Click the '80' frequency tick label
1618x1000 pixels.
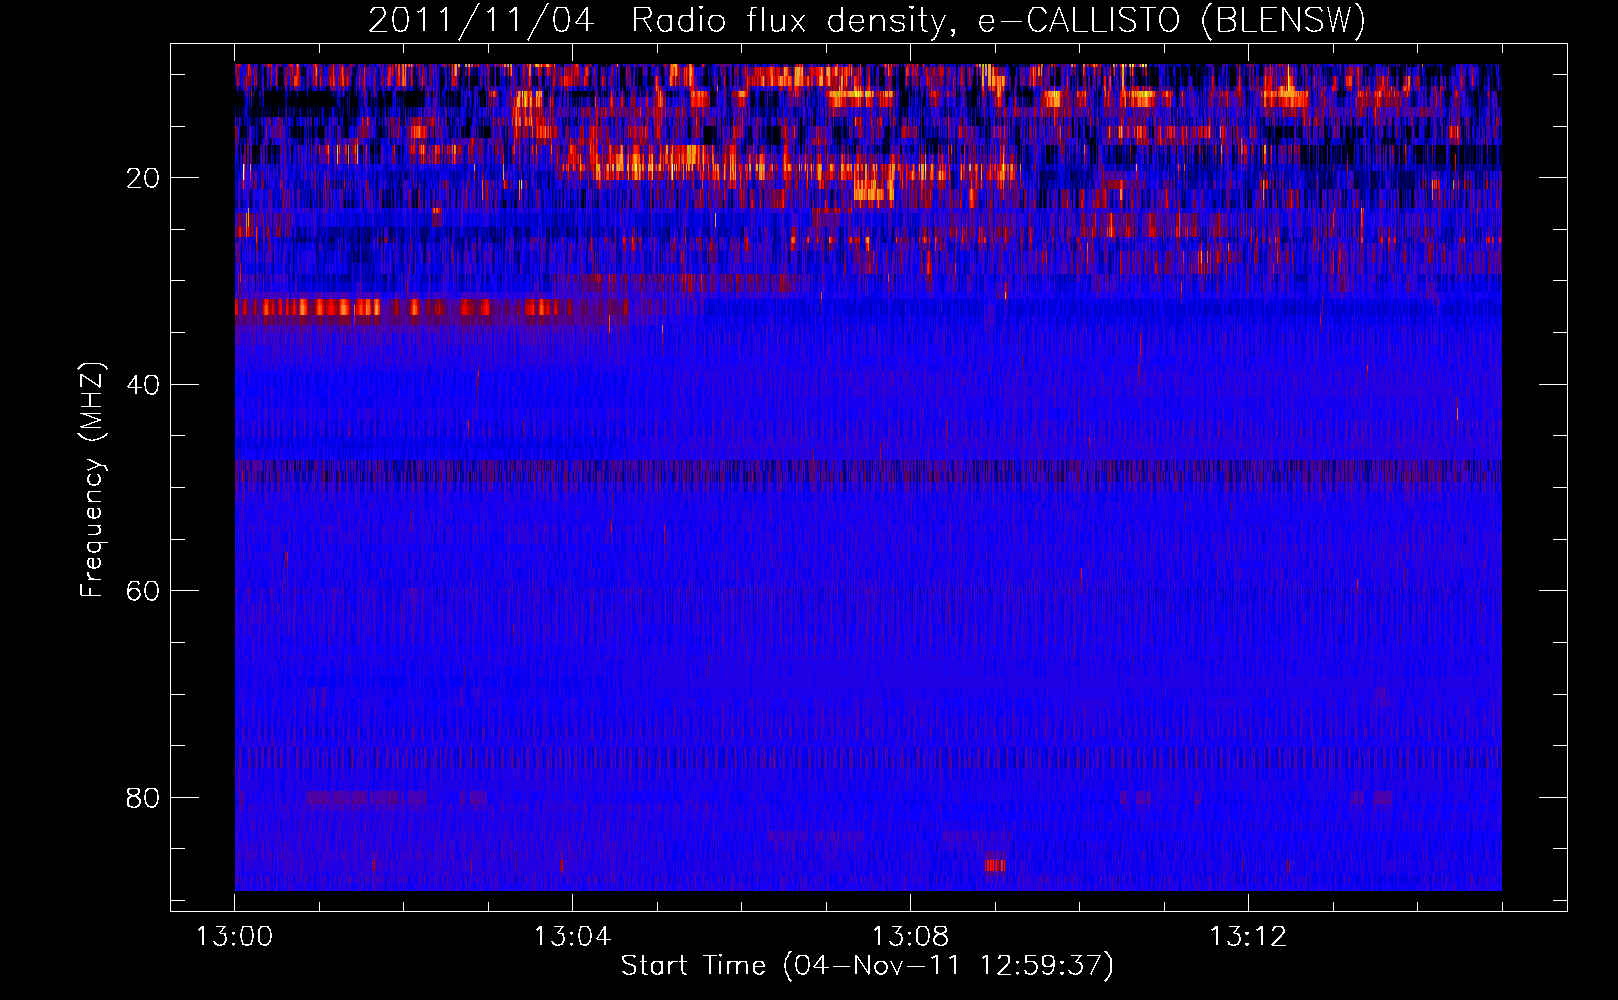point(143,798)
